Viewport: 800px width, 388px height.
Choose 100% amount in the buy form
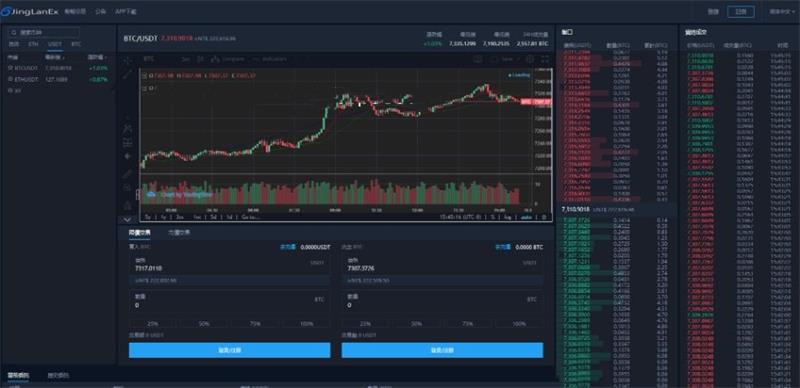pos(307,324)
